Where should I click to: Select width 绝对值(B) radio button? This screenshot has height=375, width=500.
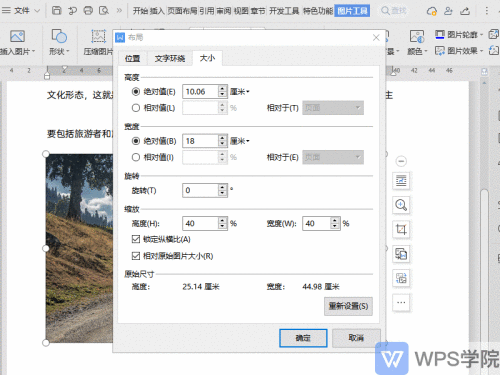click(136, 141)
